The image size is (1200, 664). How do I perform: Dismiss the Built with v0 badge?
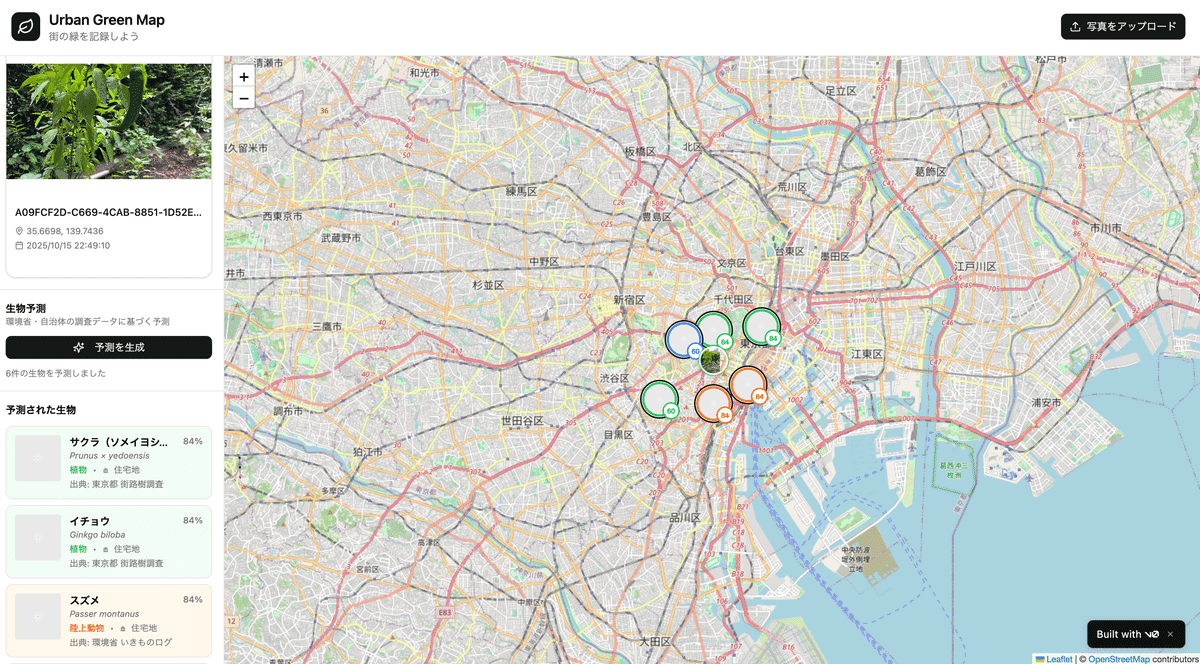pos(1170,634)
